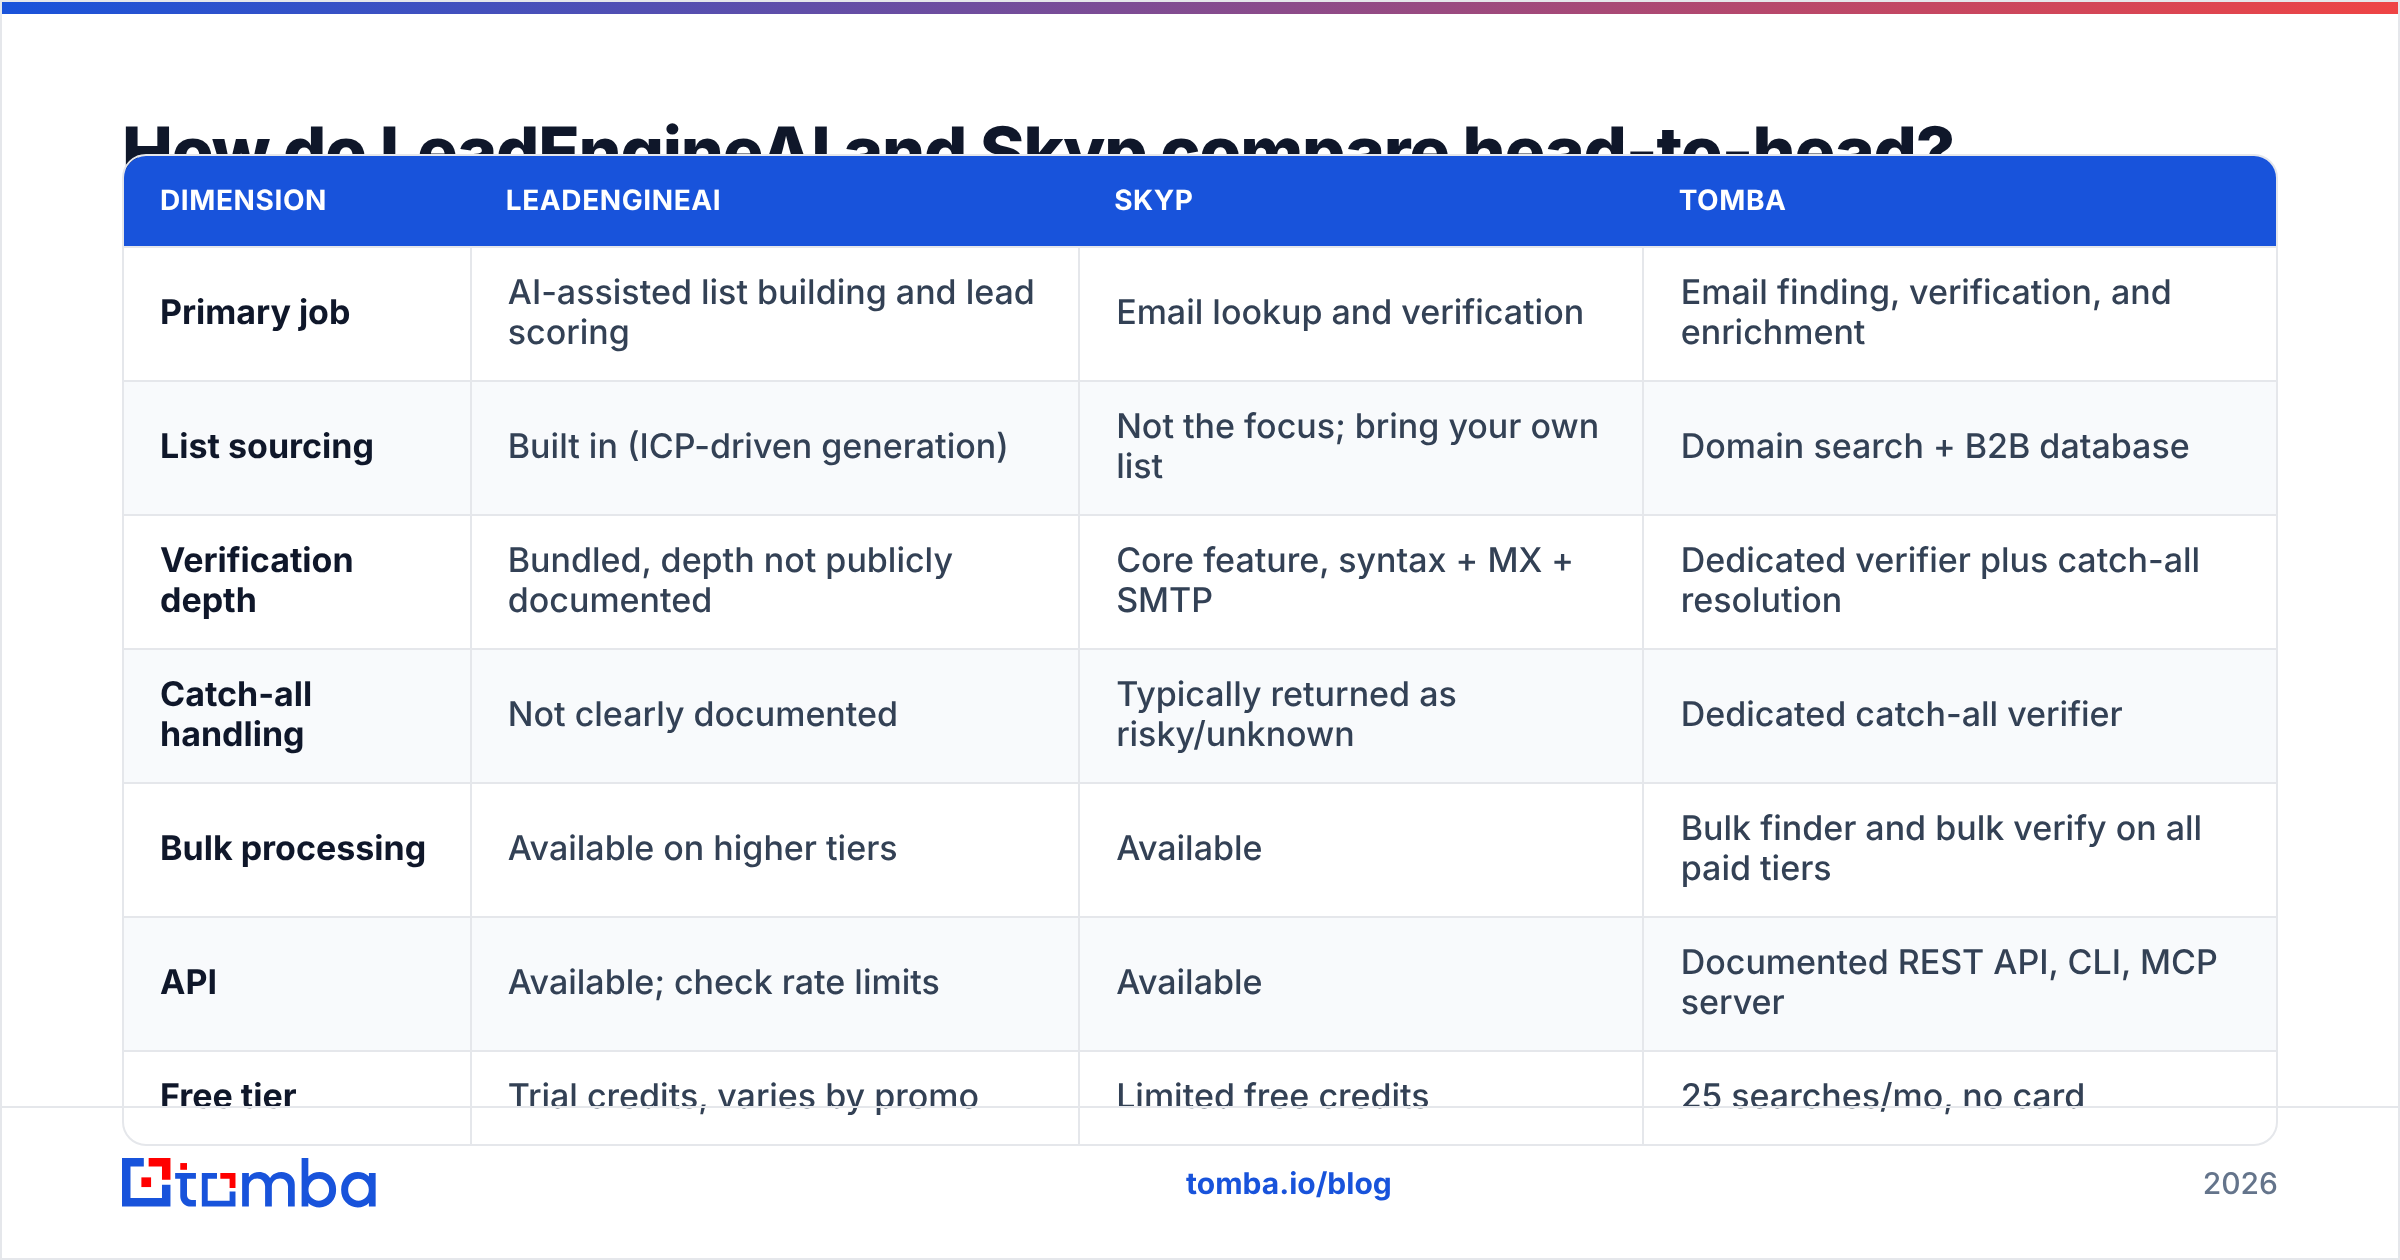Click 'Bulk finder and bulk verify' cell
The image size is (2400, 1260).
1941,848
